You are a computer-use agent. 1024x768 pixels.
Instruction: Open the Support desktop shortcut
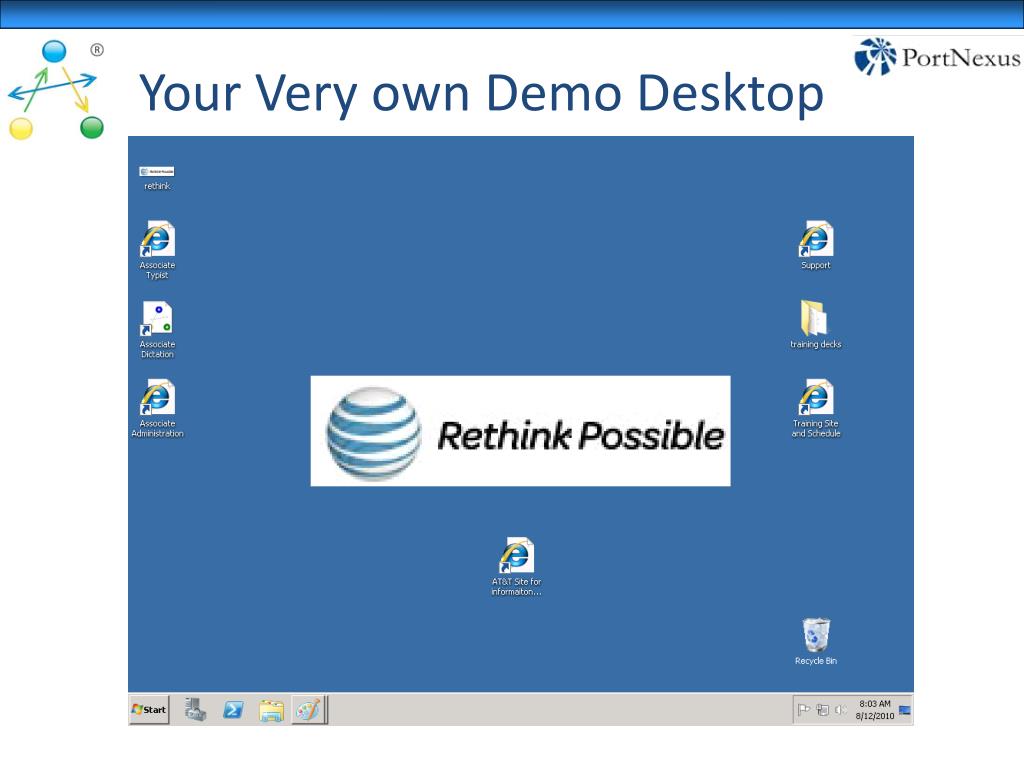pos(816,245)
